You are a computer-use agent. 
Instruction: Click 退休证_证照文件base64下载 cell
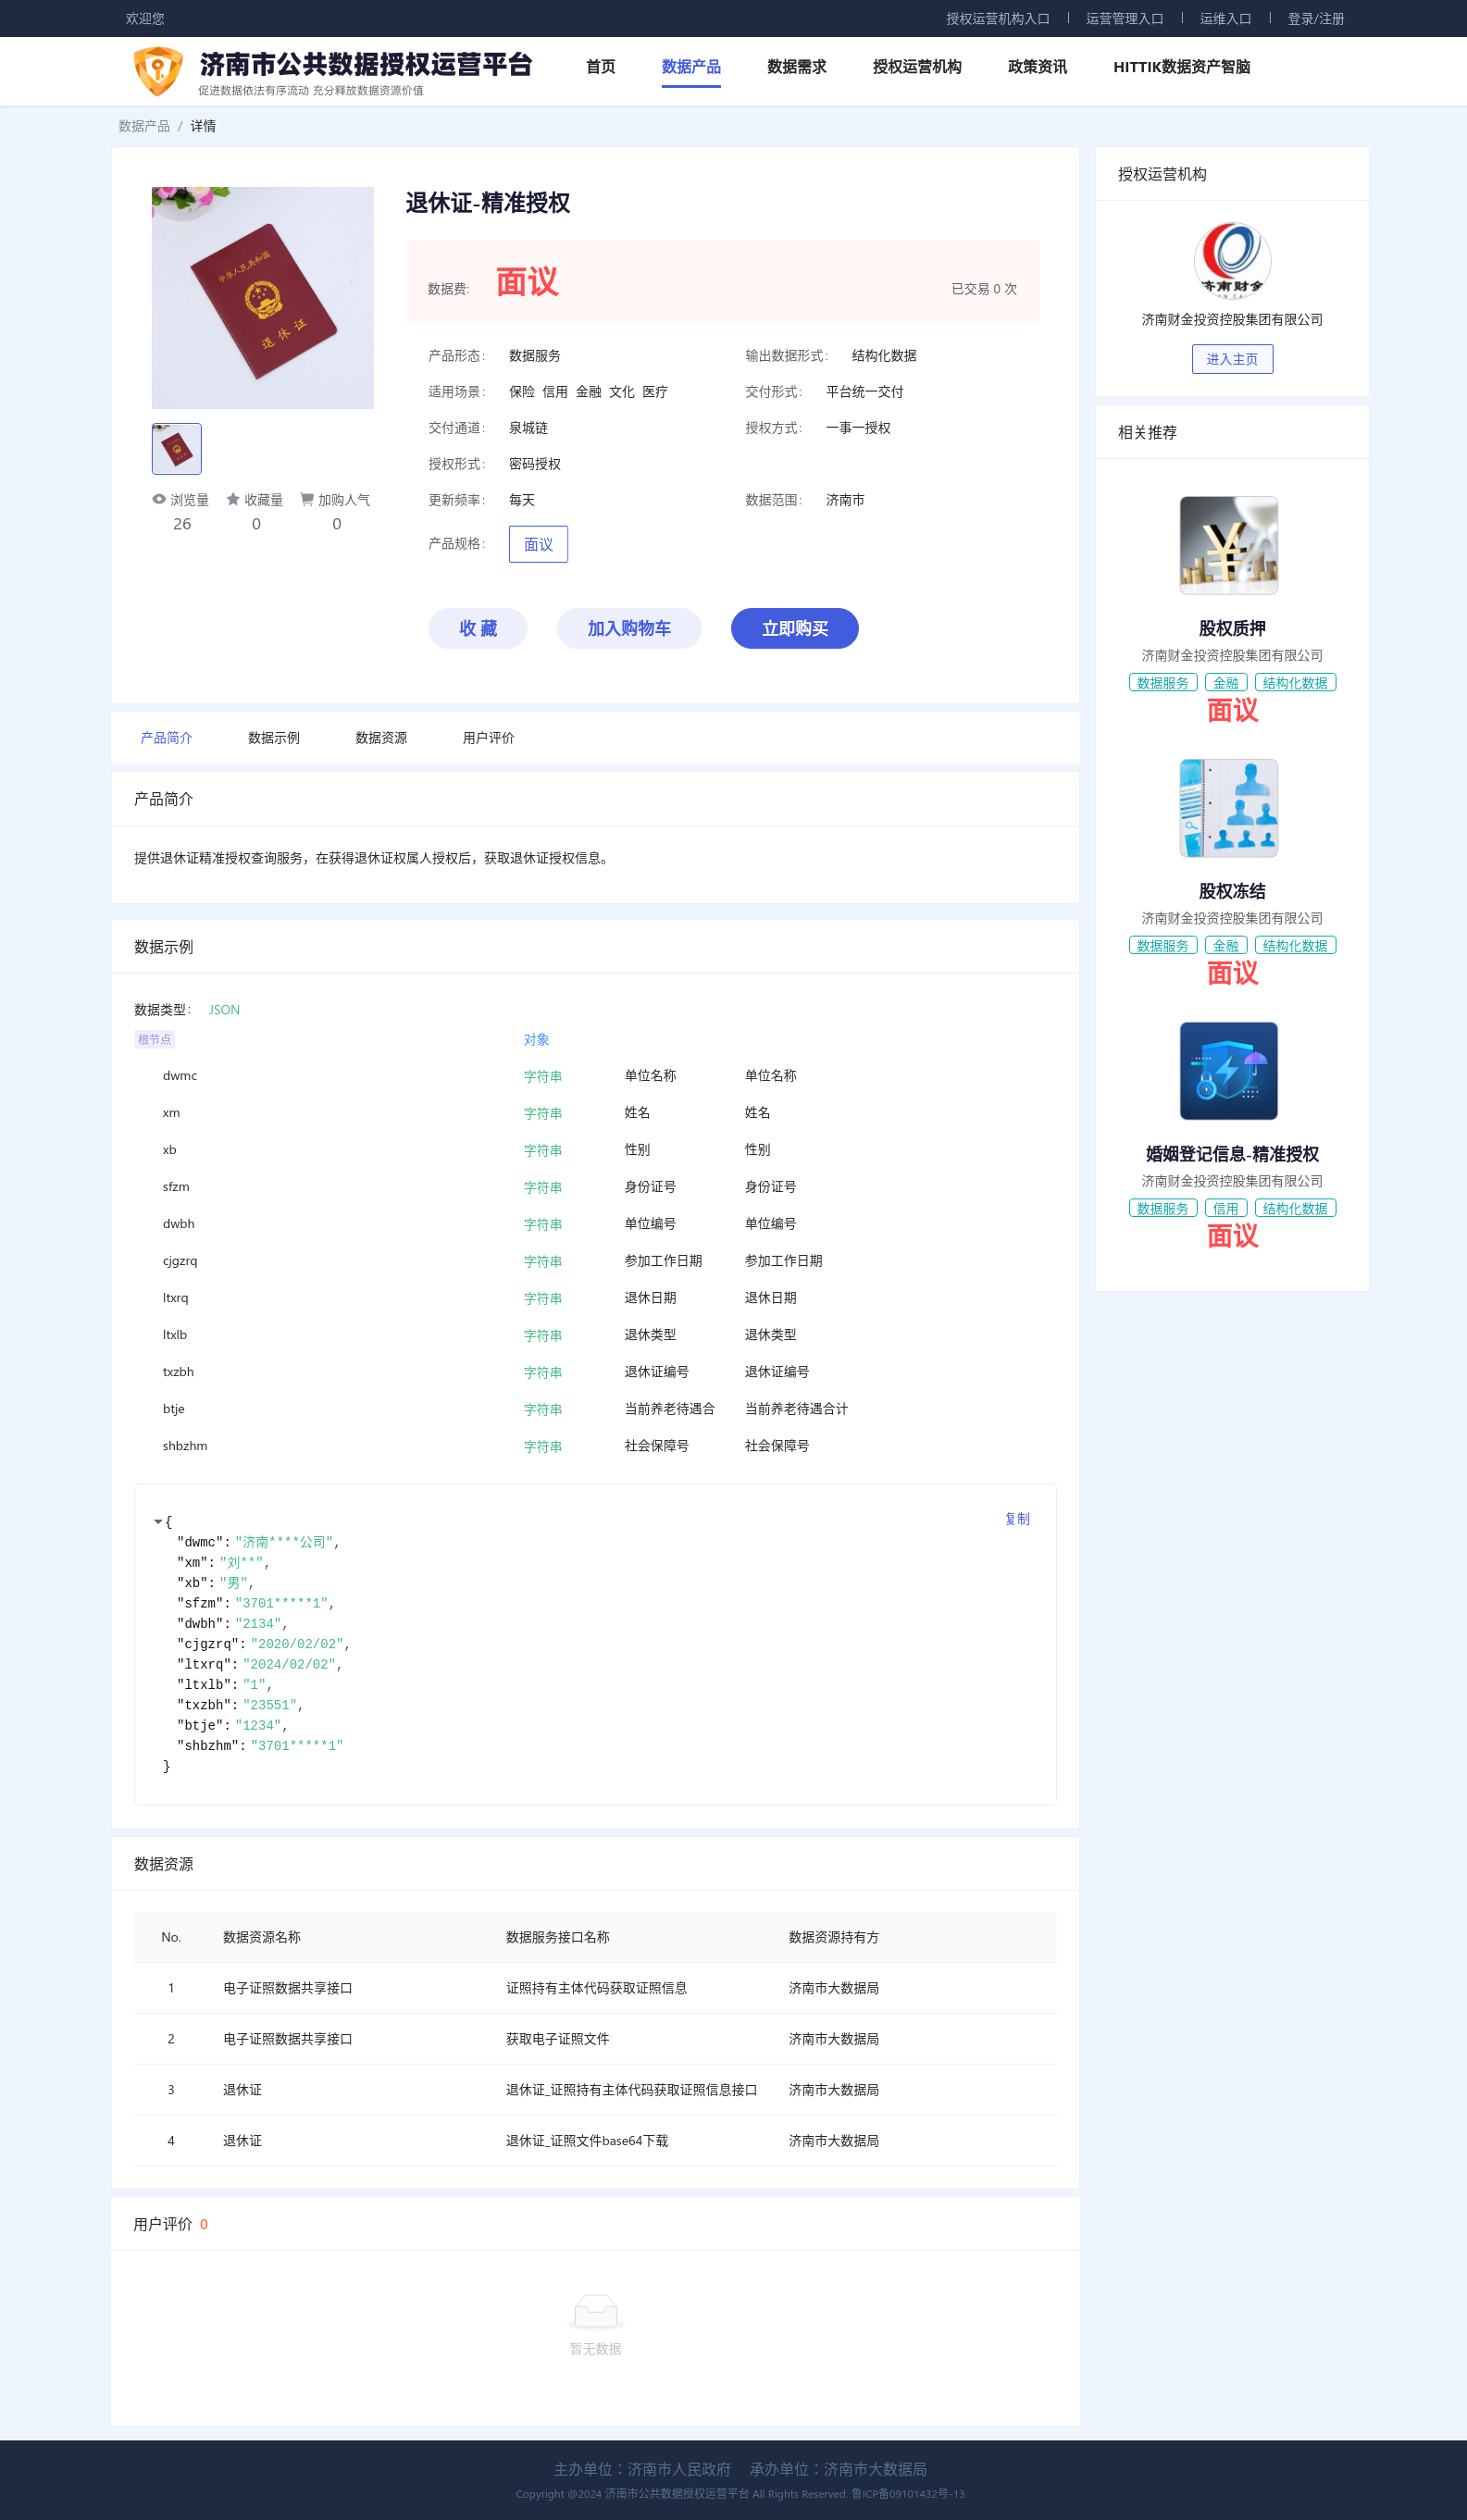click(587, 2141)
